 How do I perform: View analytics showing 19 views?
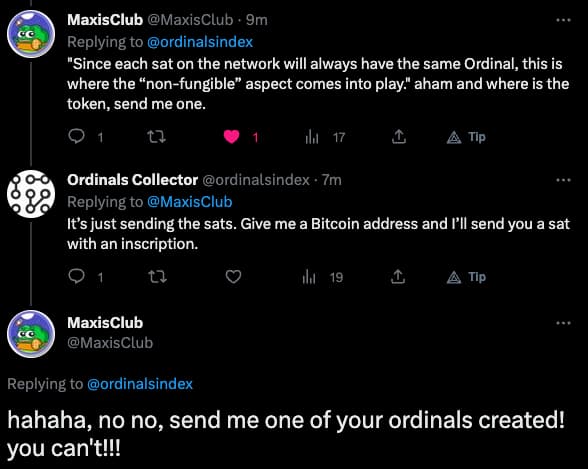(x=309, y=277)
